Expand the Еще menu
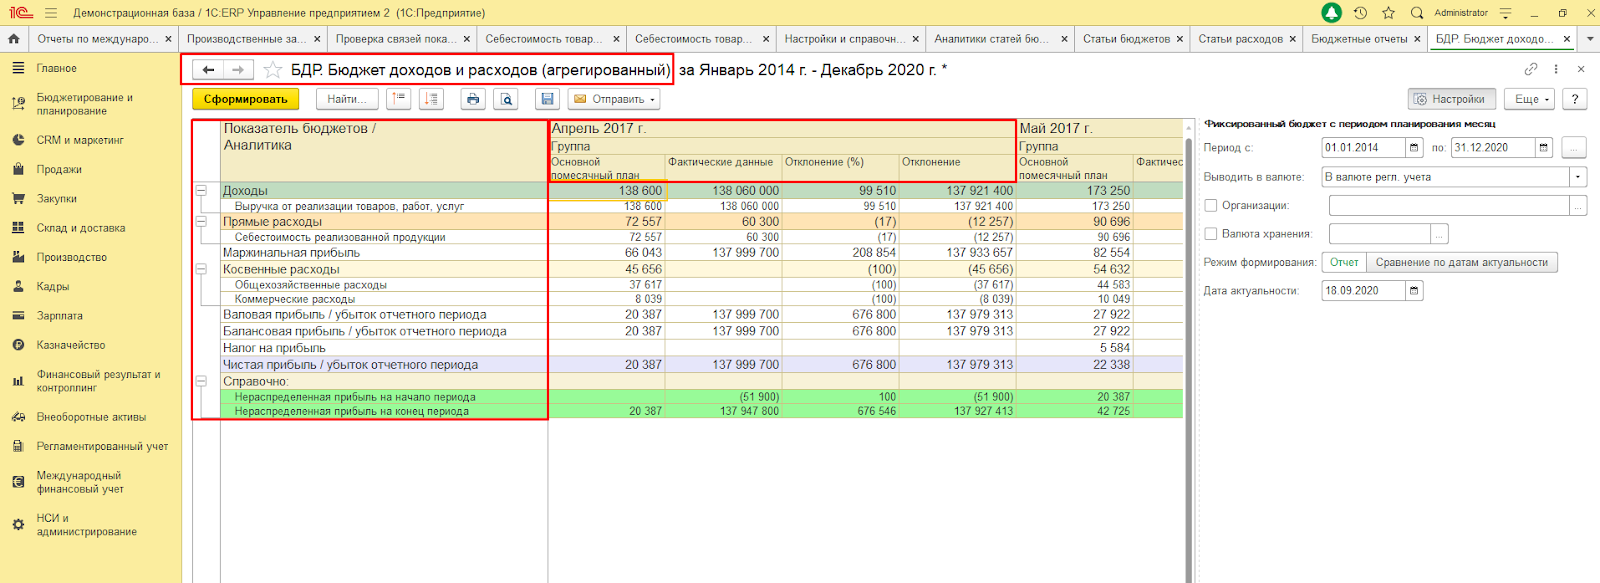The width and height of the screenshot is (1600, 583). (x=1531, y=99)
